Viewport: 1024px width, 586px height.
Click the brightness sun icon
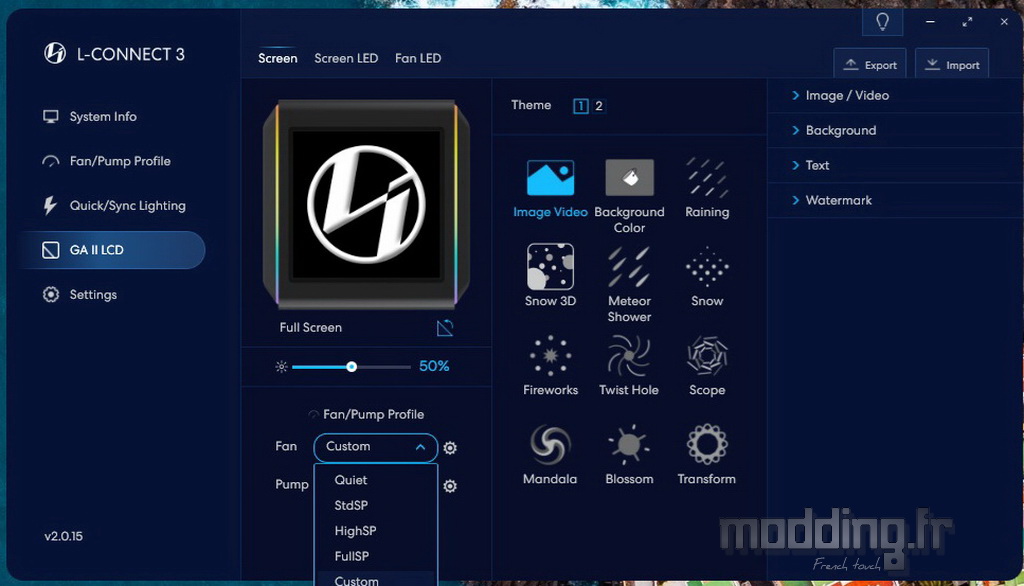click(281, 366)
